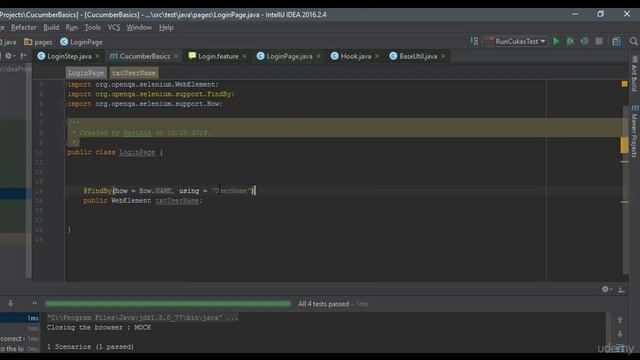Screen dimensions: 640x360
Task: Close the LoginStep.java tab
Action: 98,56
